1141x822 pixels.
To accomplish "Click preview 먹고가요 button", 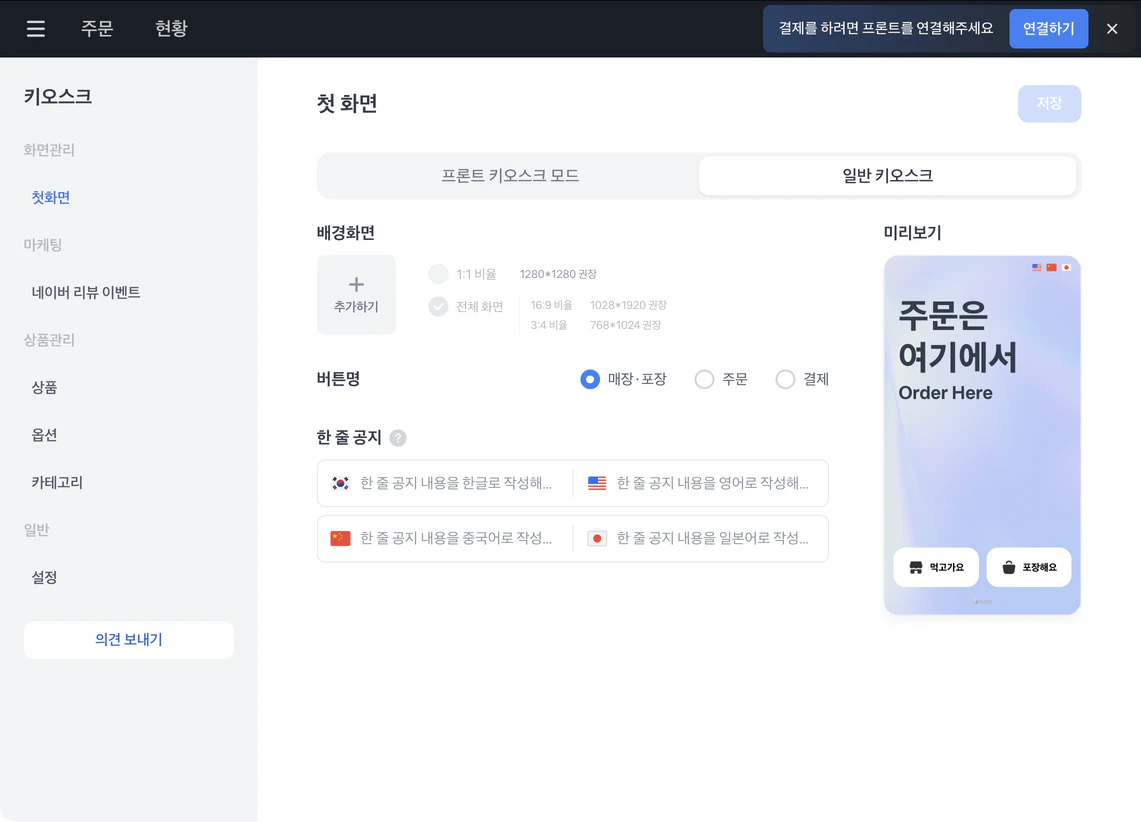I will pos(936,567).
